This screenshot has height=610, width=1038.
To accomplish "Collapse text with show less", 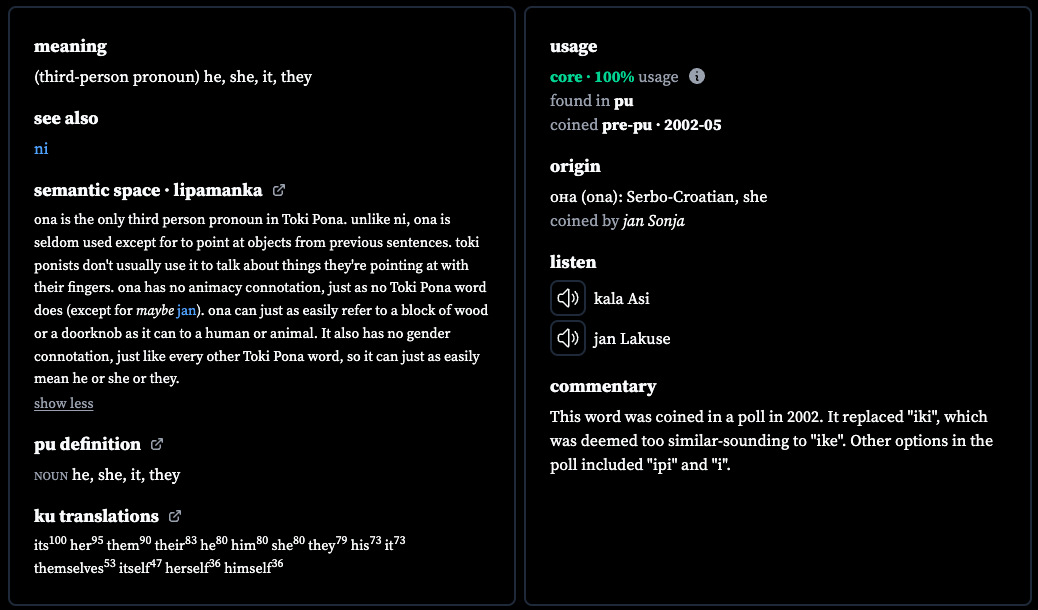I will (x=64, y=403).
